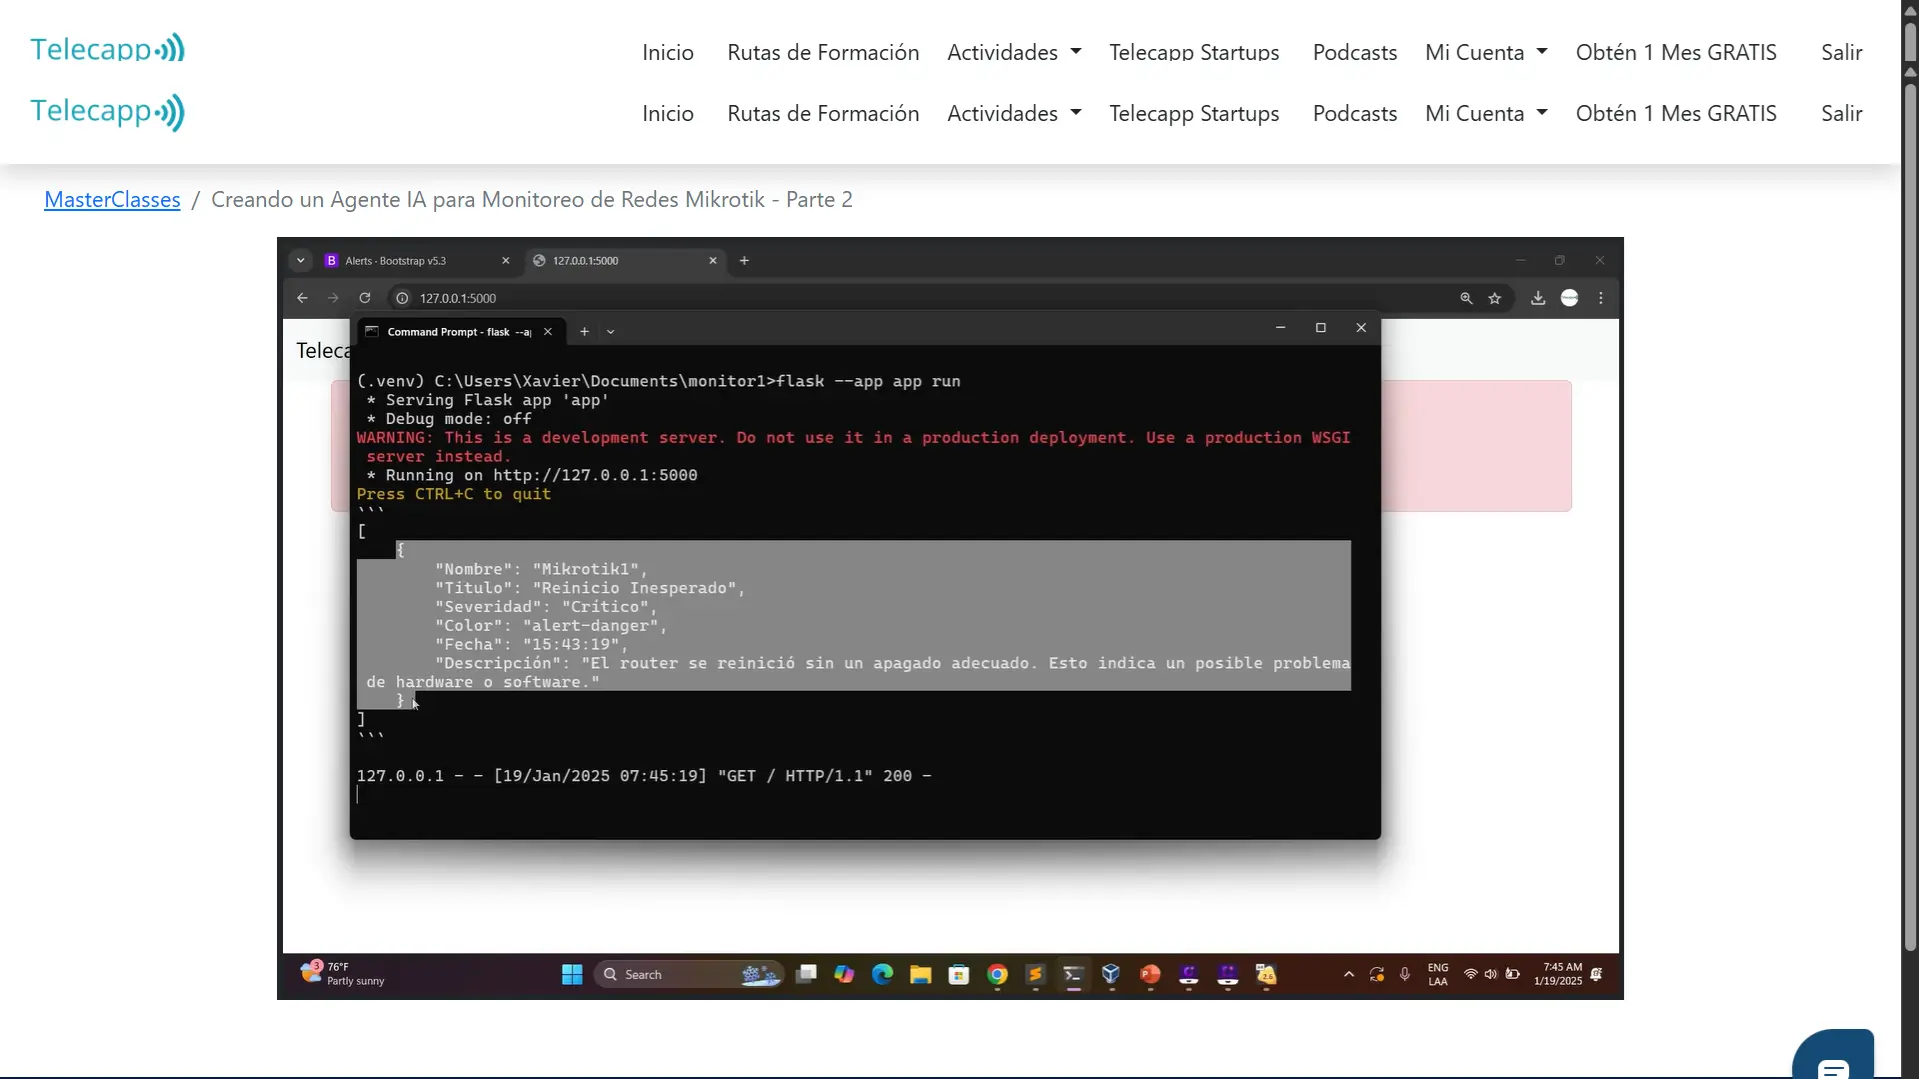
Task: Open PowerPoint from the taskbar
Action: (x=1150, y=974)
